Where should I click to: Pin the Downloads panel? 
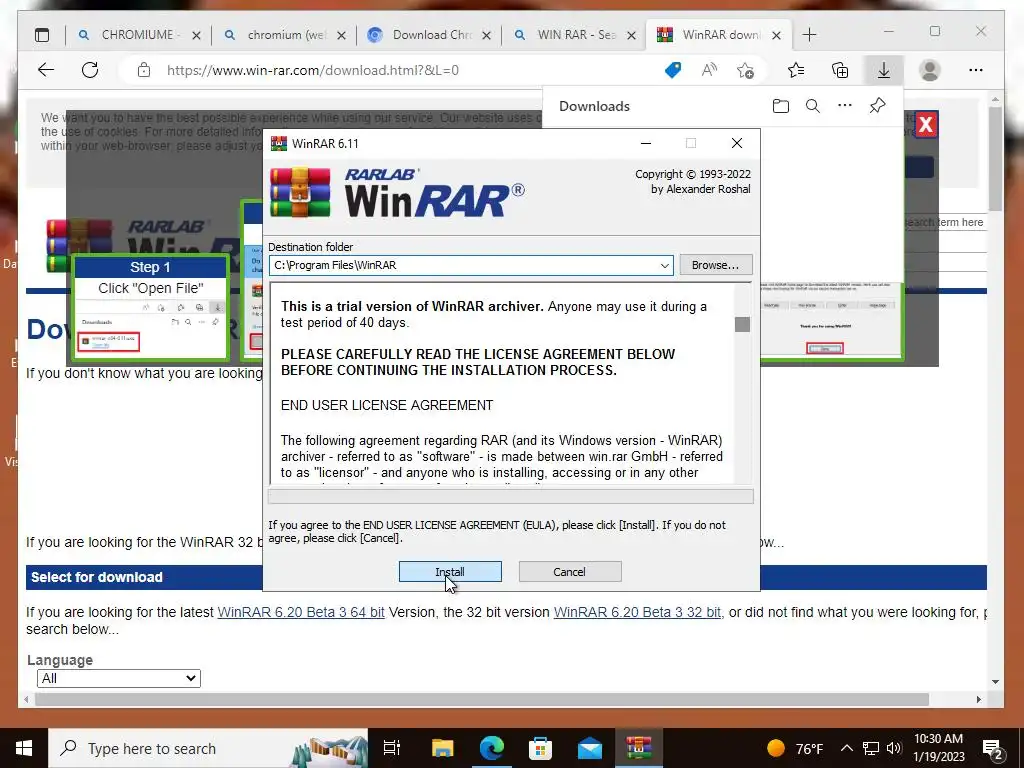tap(877, 106)
